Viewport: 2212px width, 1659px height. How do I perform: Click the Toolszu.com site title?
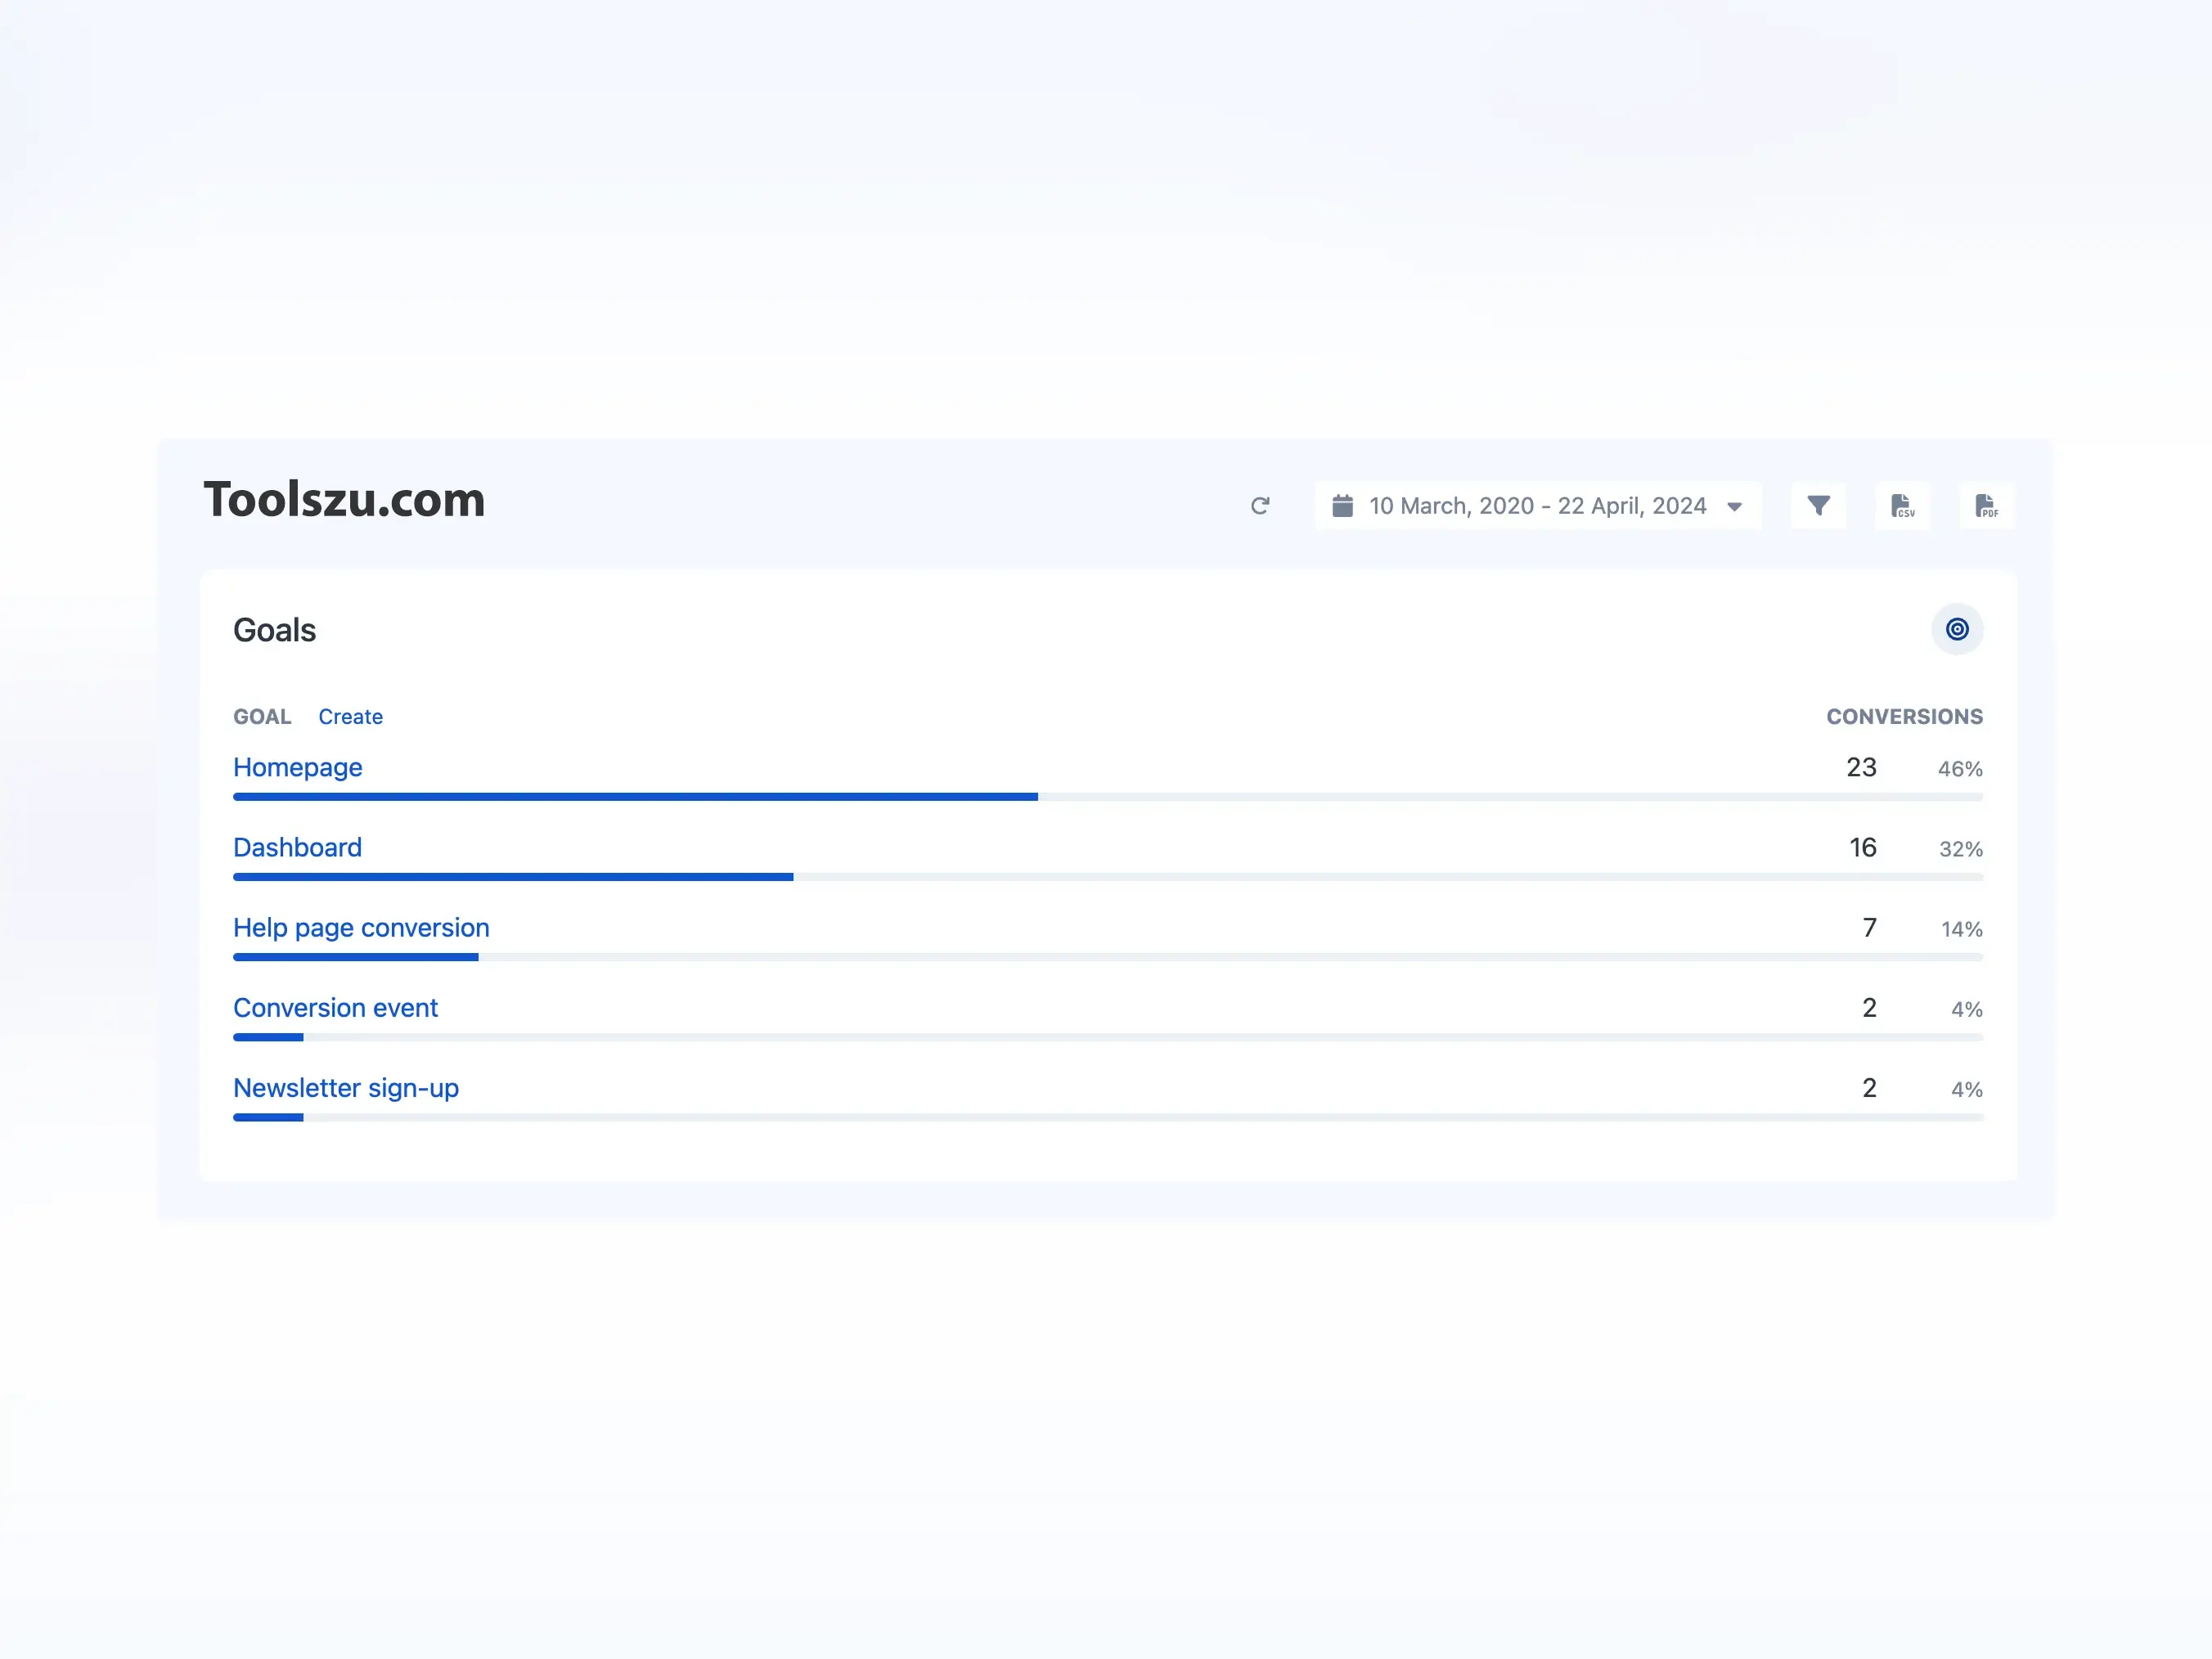[344, 500]
